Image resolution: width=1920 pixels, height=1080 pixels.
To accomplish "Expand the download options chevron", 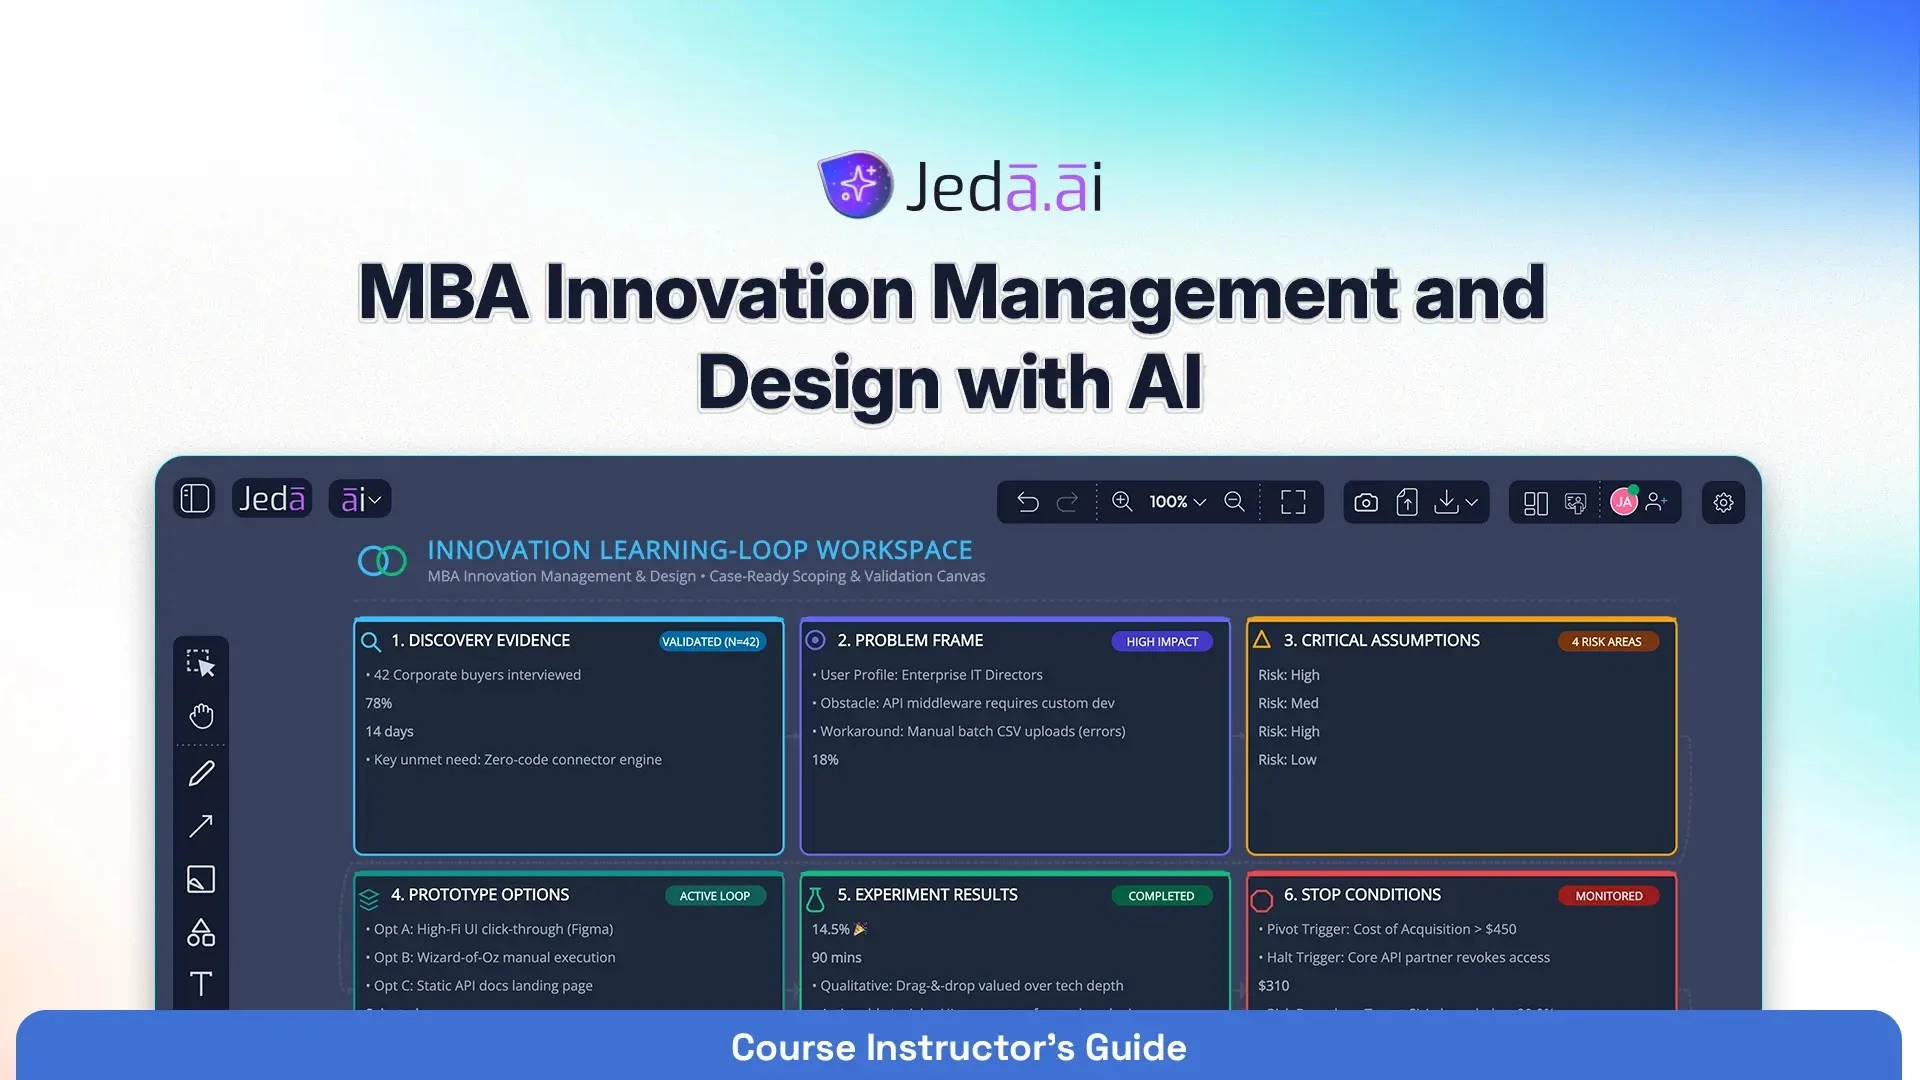I will tap(1471, 503).
